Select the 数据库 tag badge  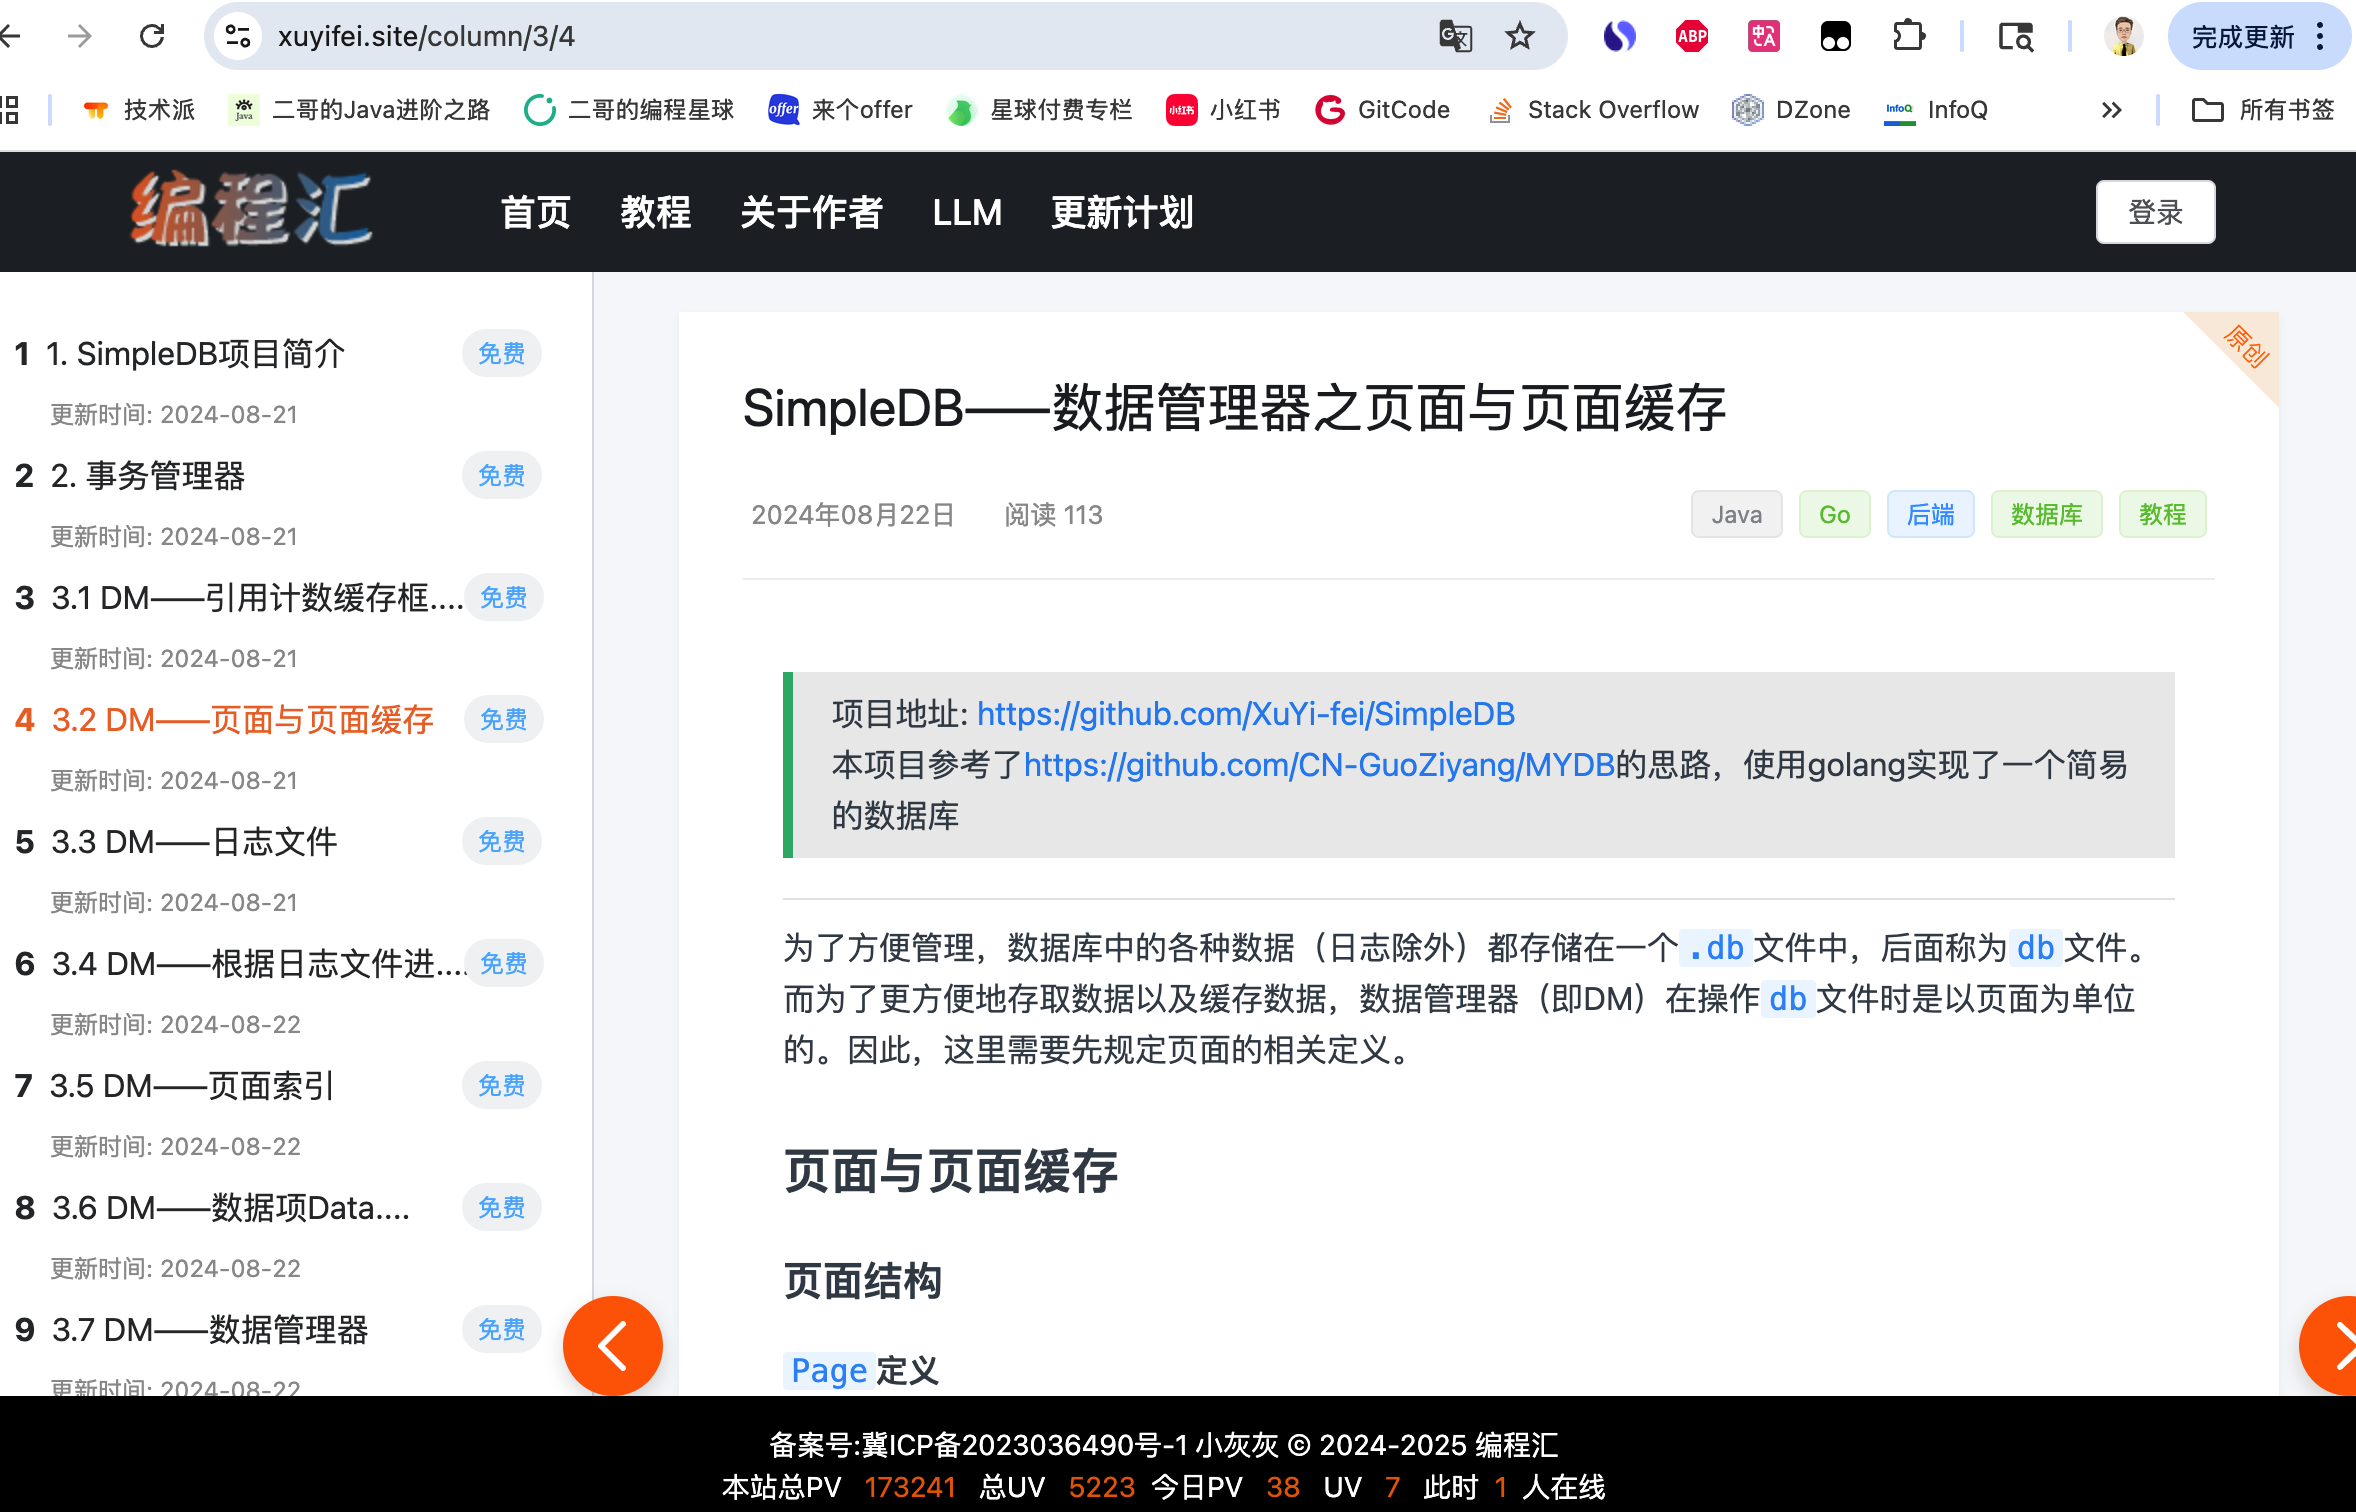tap(2045, 515)
